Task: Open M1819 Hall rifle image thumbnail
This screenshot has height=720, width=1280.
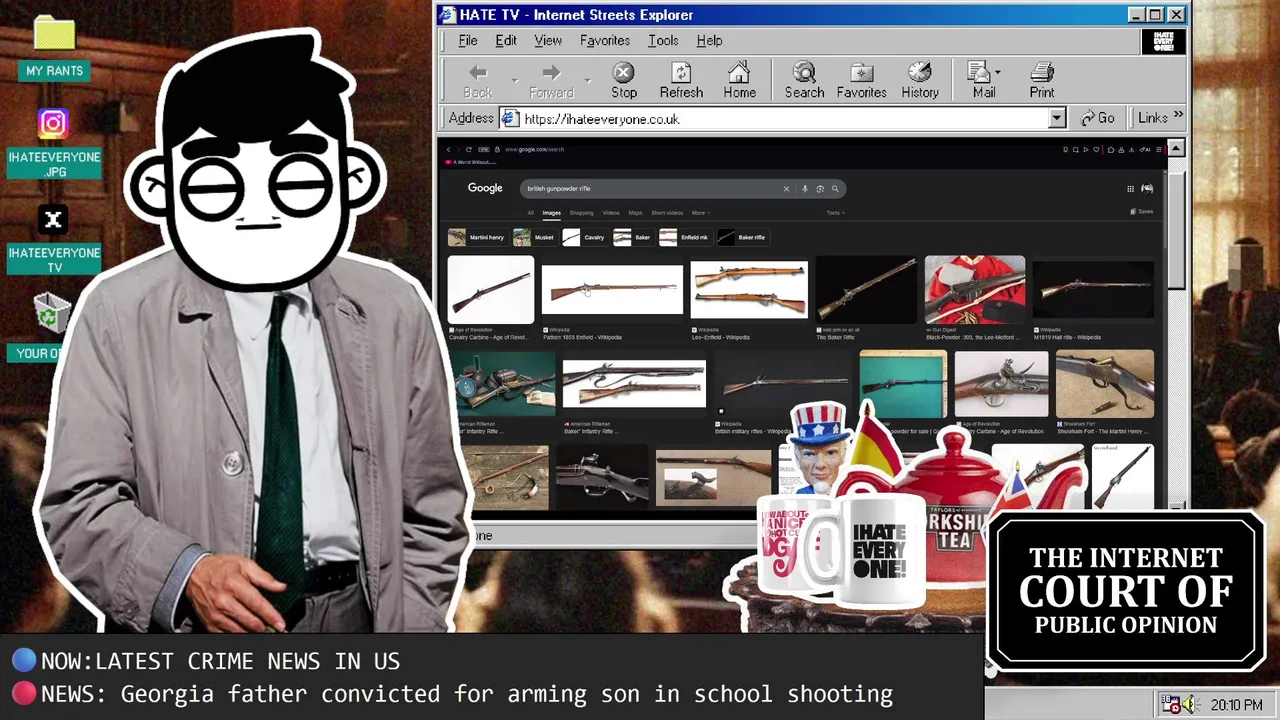Action: pos(1093,289)
